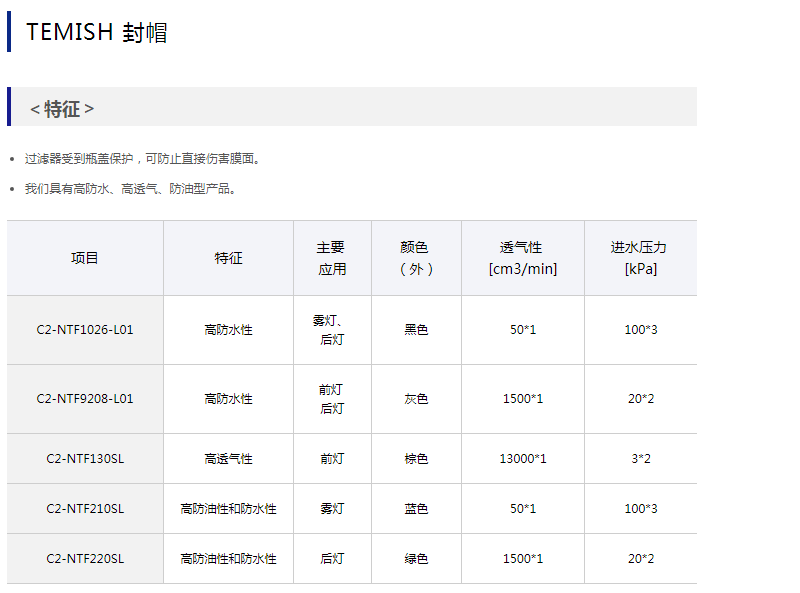Click the 进水压力 [kPa] column header
This screenshot has height=593, width=800.
pos(639,258)
